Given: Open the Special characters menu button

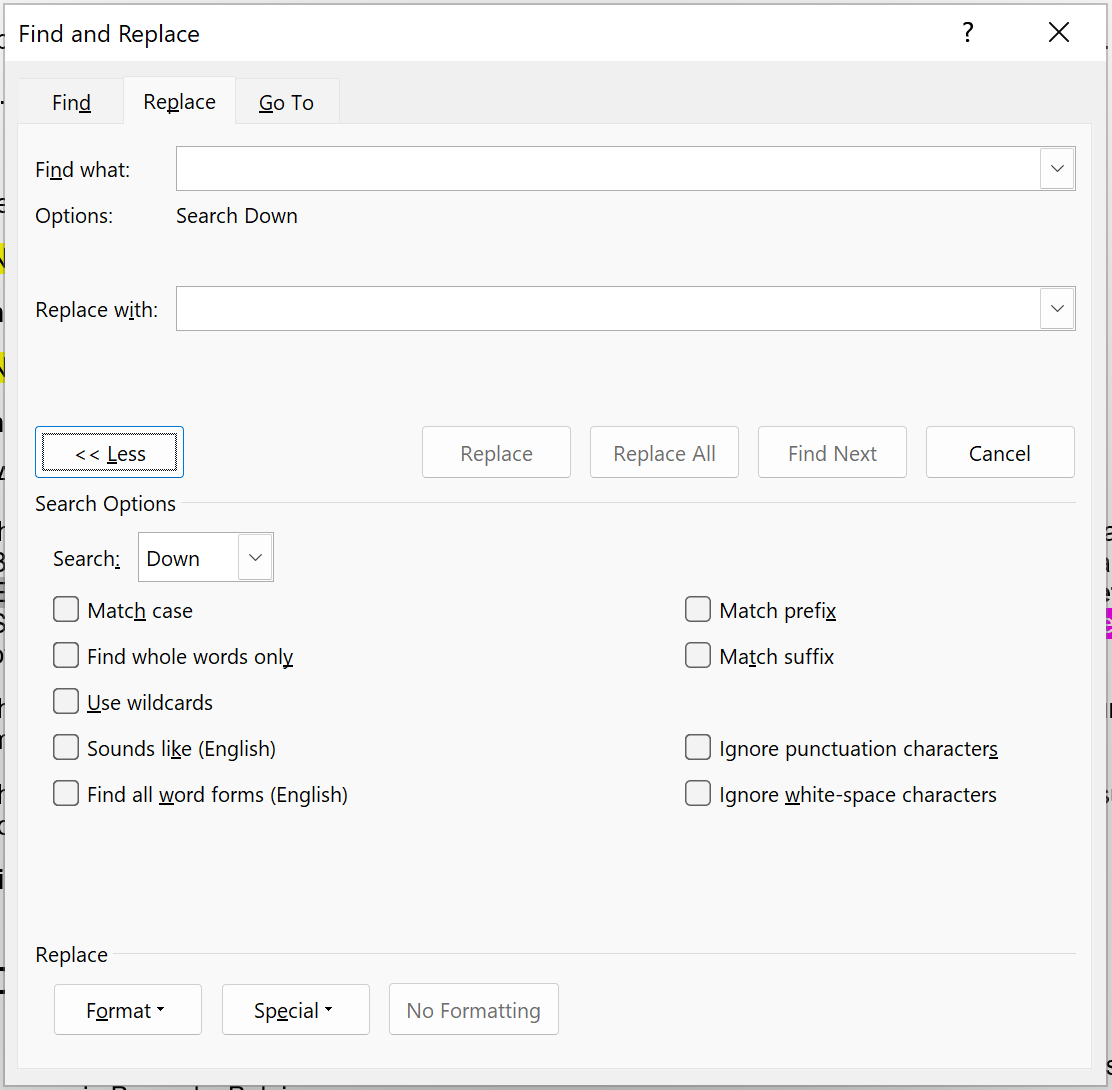Looking at the screenshot, I should coord(295,1010).
